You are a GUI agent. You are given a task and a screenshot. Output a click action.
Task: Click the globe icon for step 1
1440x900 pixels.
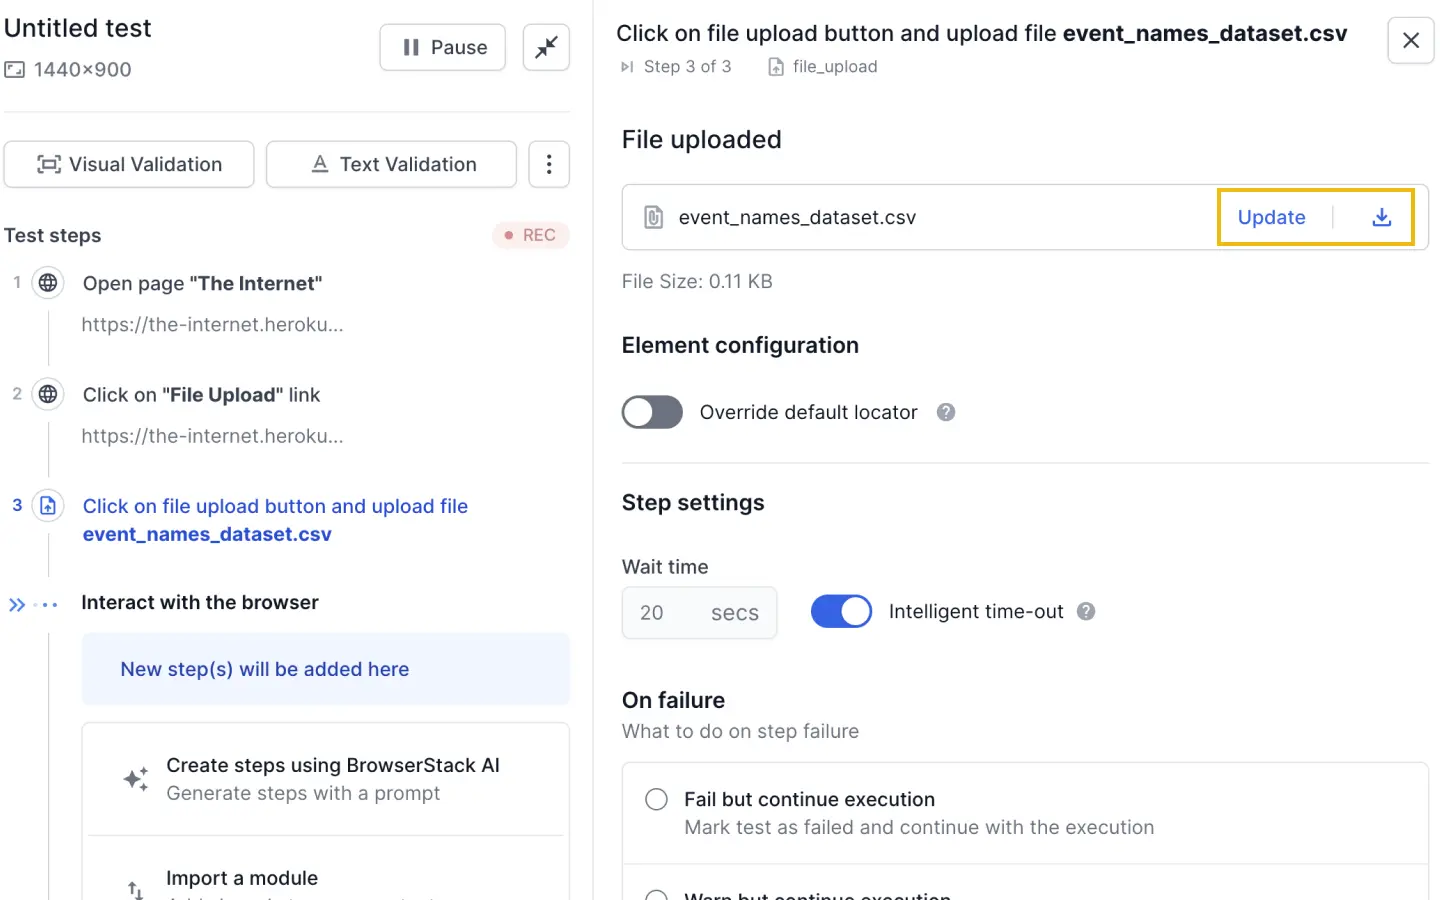pos(48,283)
